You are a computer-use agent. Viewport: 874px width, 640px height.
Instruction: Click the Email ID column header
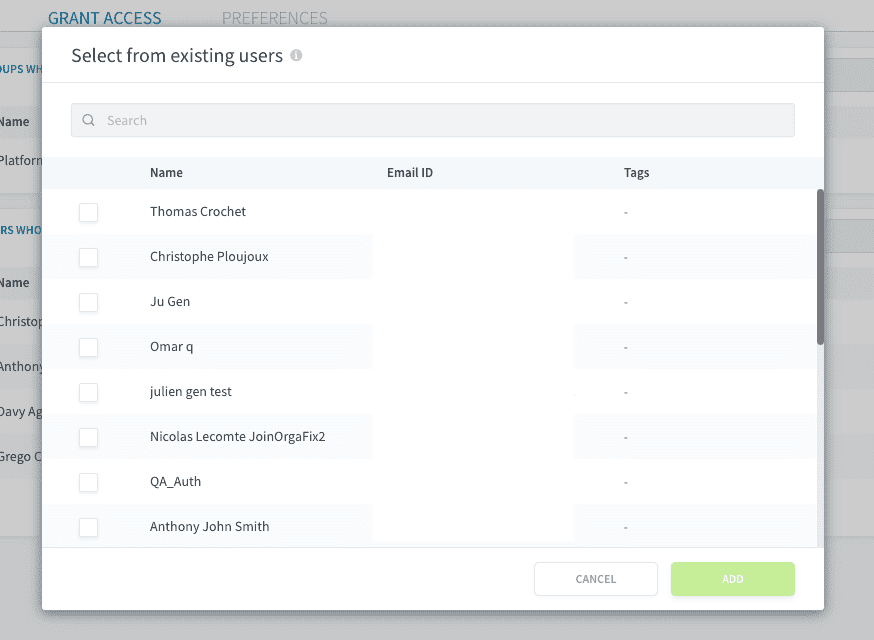(410, 173)
